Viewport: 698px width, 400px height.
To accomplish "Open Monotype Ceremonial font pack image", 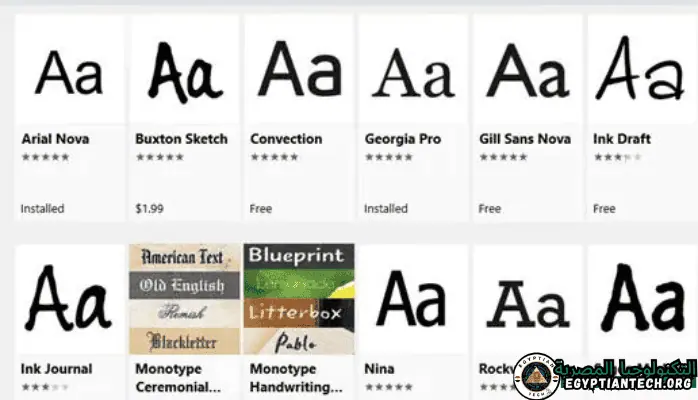I will point(183,299).
